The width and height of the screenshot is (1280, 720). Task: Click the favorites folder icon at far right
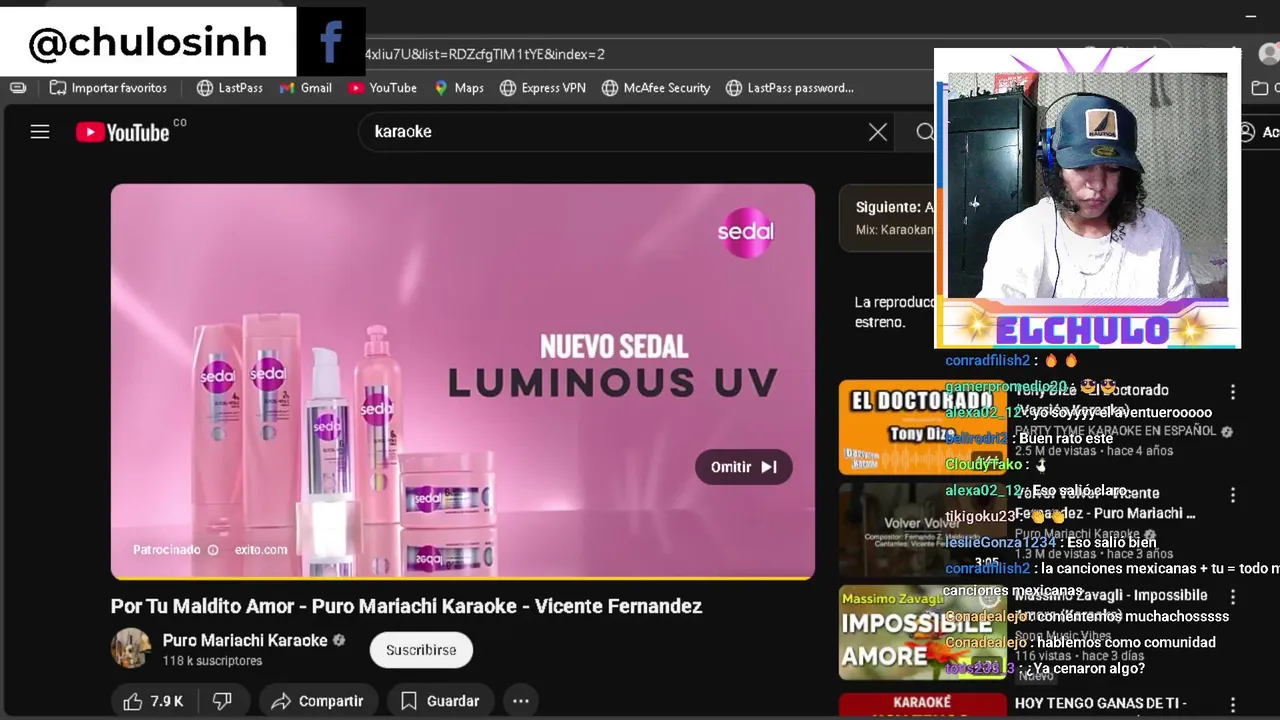[1260, 88]
